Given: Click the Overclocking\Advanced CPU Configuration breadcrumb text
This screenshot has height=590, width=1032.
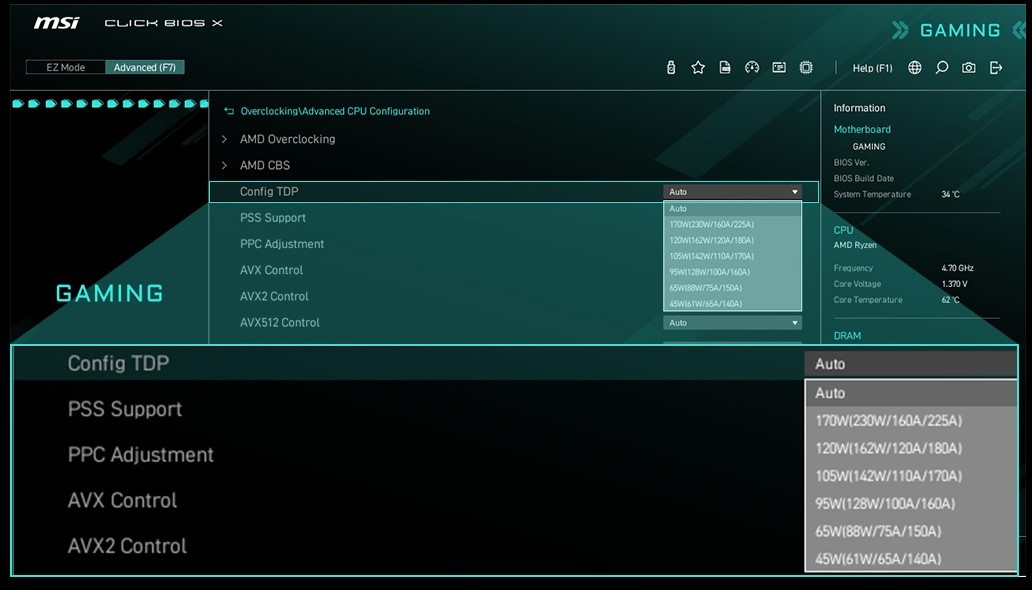Looking at the screenshot, I should coord(335,111).
